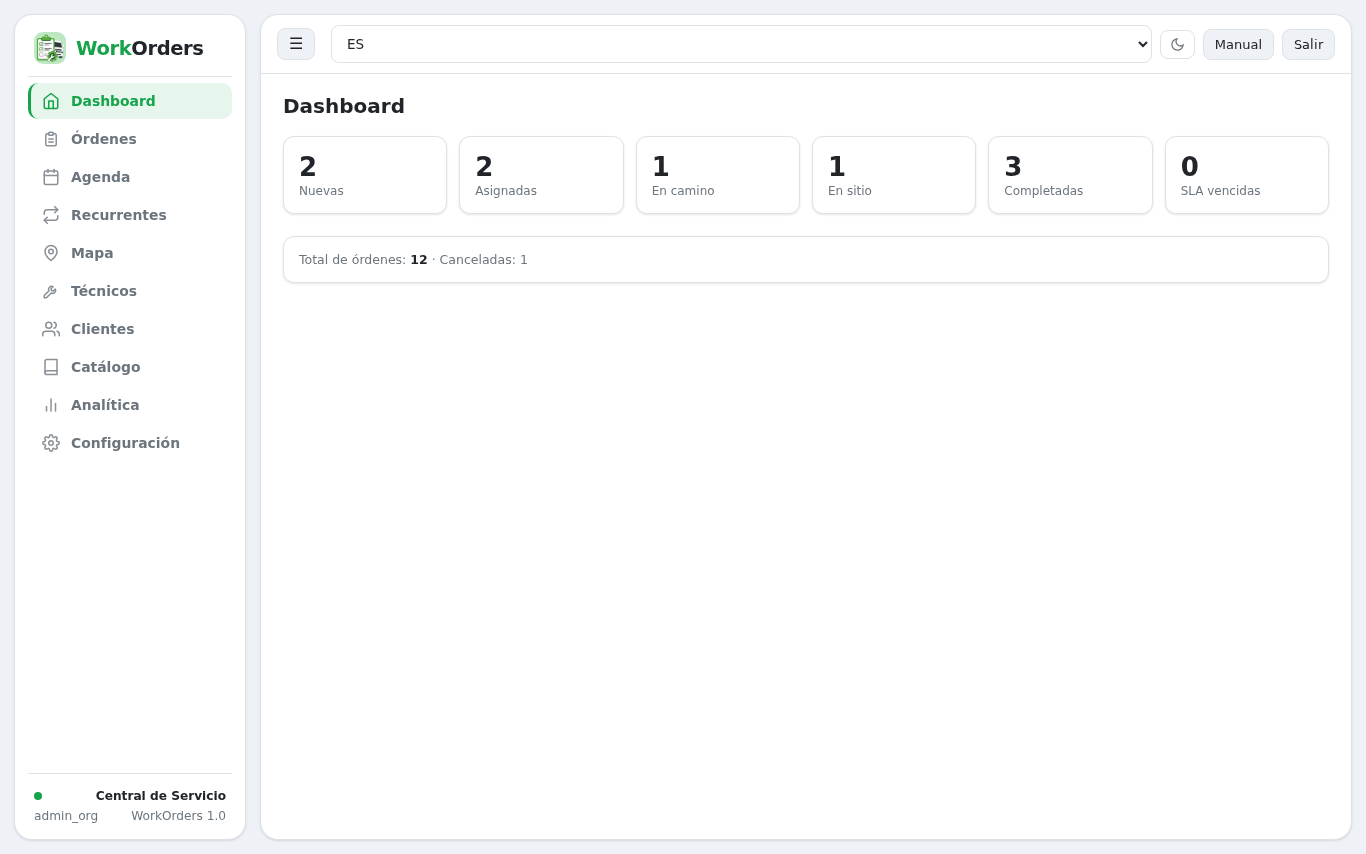Open the Completadas stat card
This screenshot has width=1366, height=854.
(1070, 175)
